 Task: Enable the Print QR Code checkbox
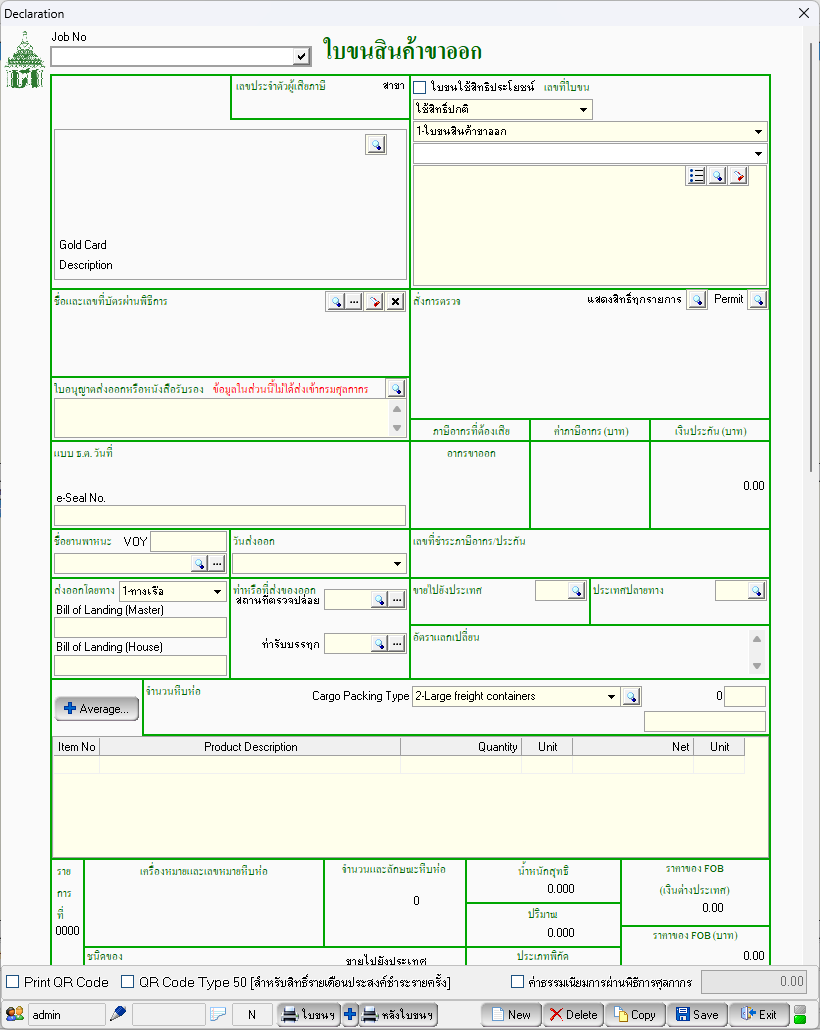[x=13, y=982]
